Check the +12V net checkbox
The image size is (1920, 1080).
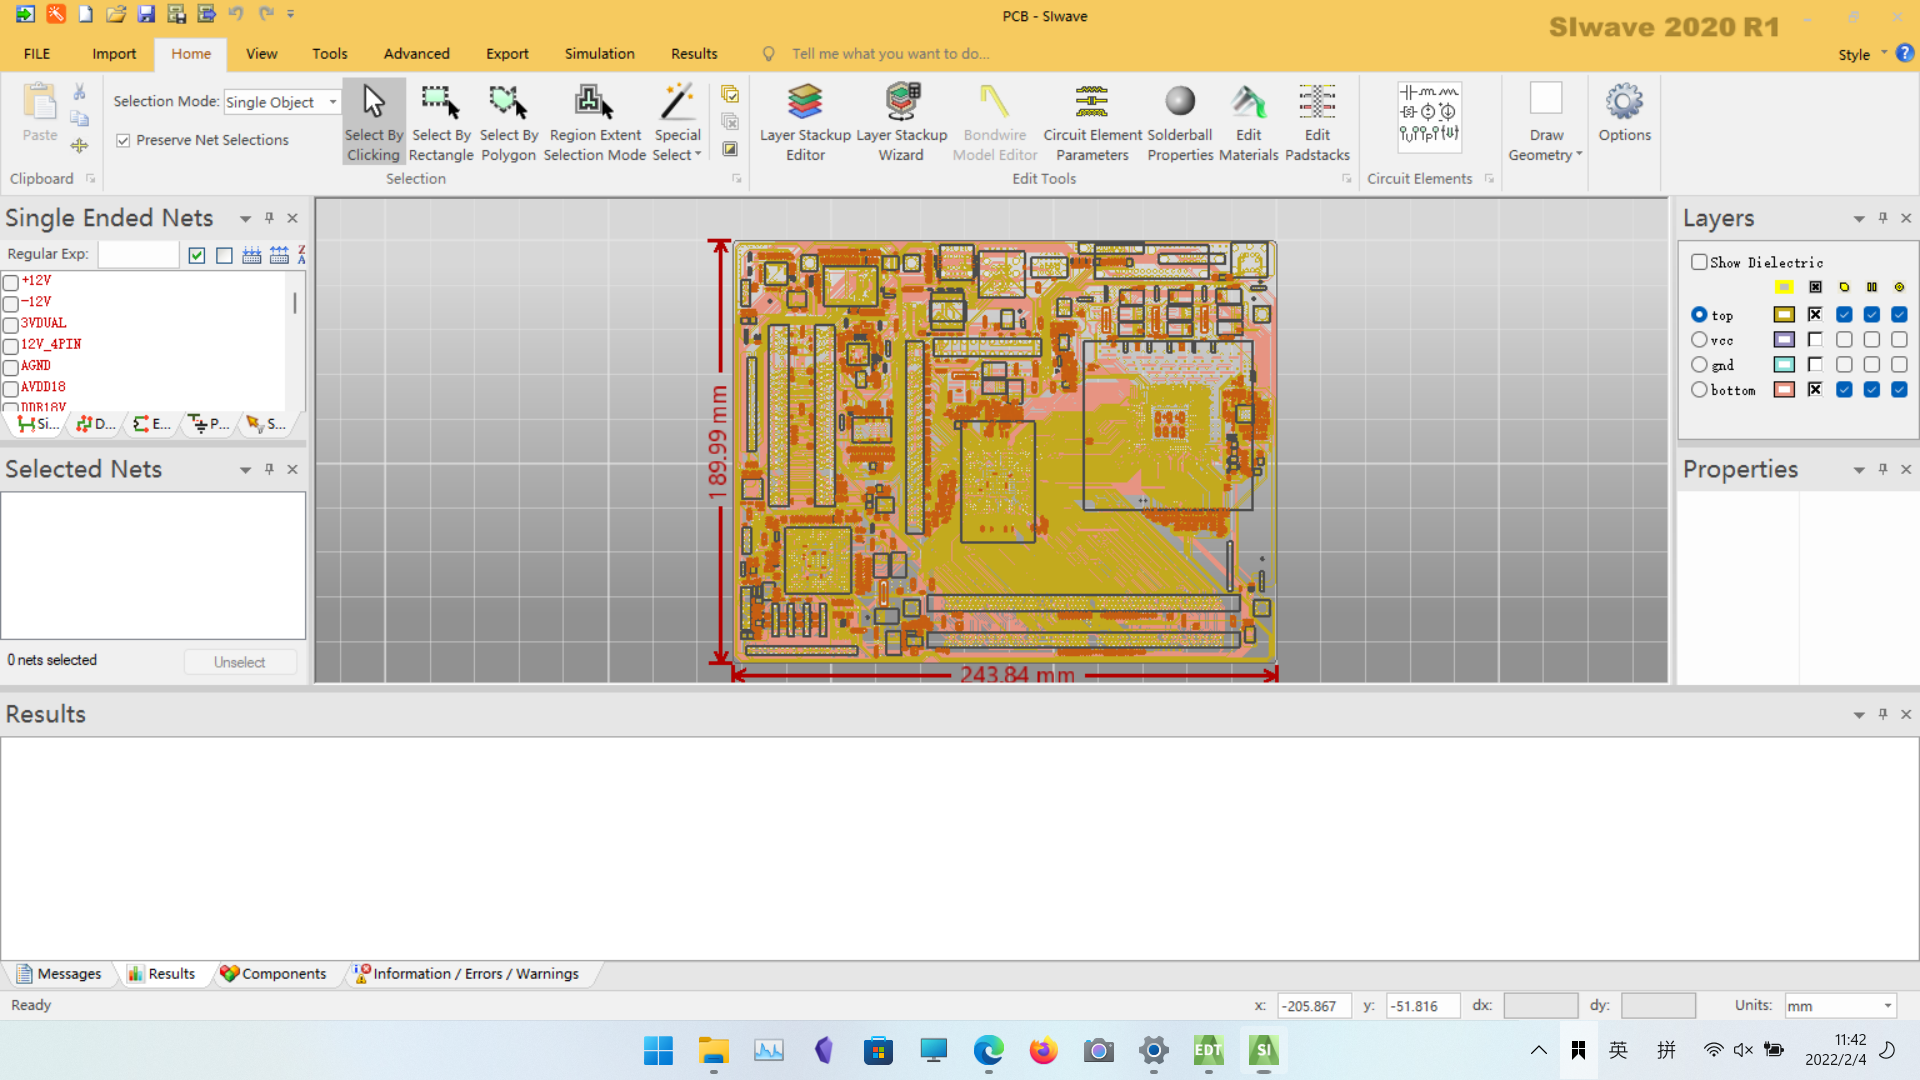(x=11, y=282)
